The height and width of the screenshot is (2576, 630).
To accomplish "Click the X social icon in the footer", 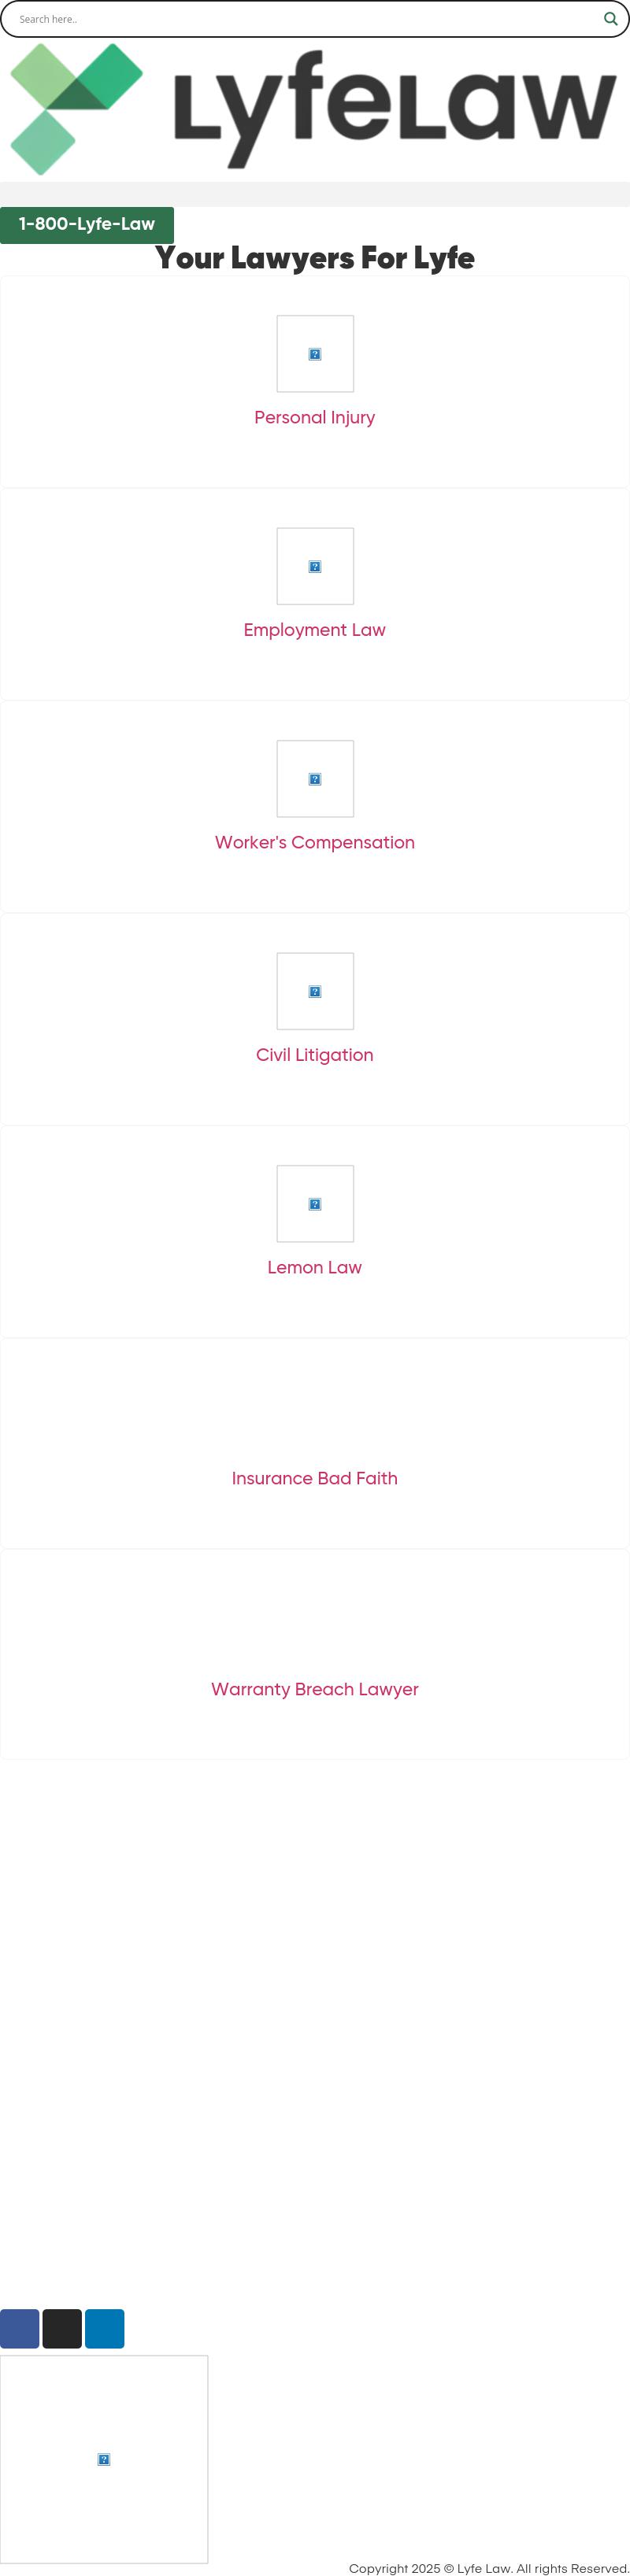I will click(62, 2328).
